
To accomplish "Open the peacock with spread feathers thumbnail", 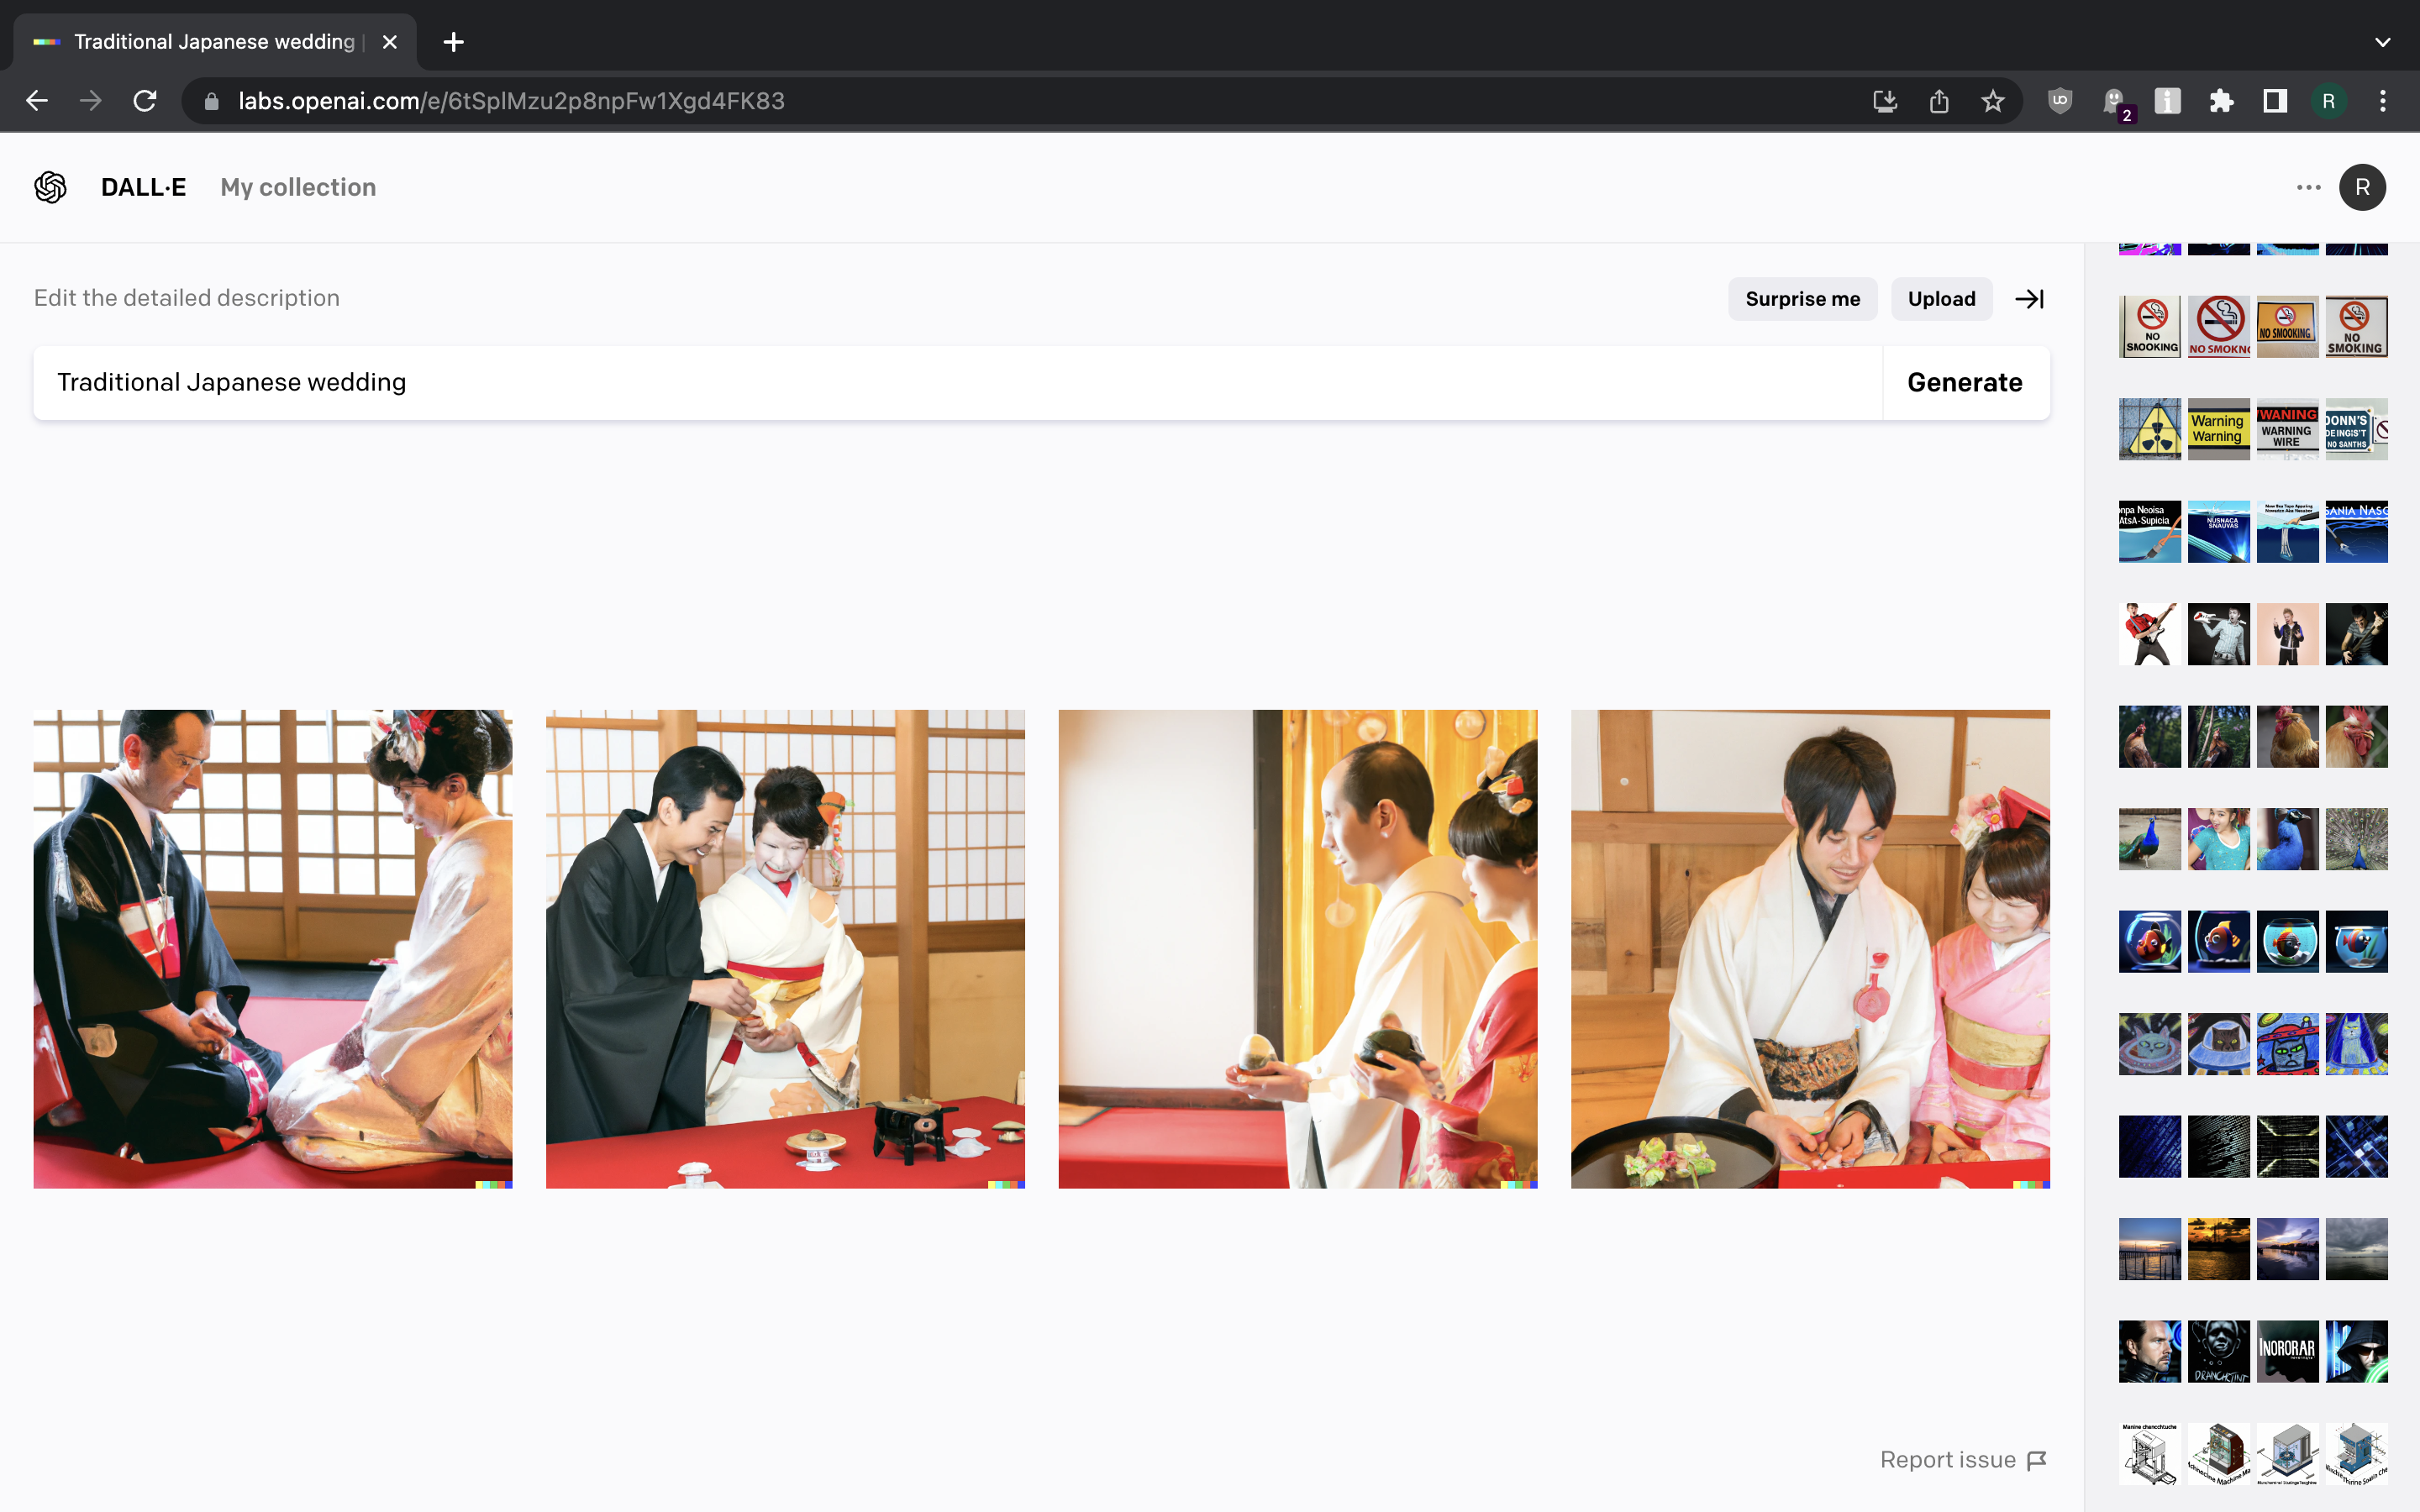I will pyautogui.click(x=2356, y=839).
